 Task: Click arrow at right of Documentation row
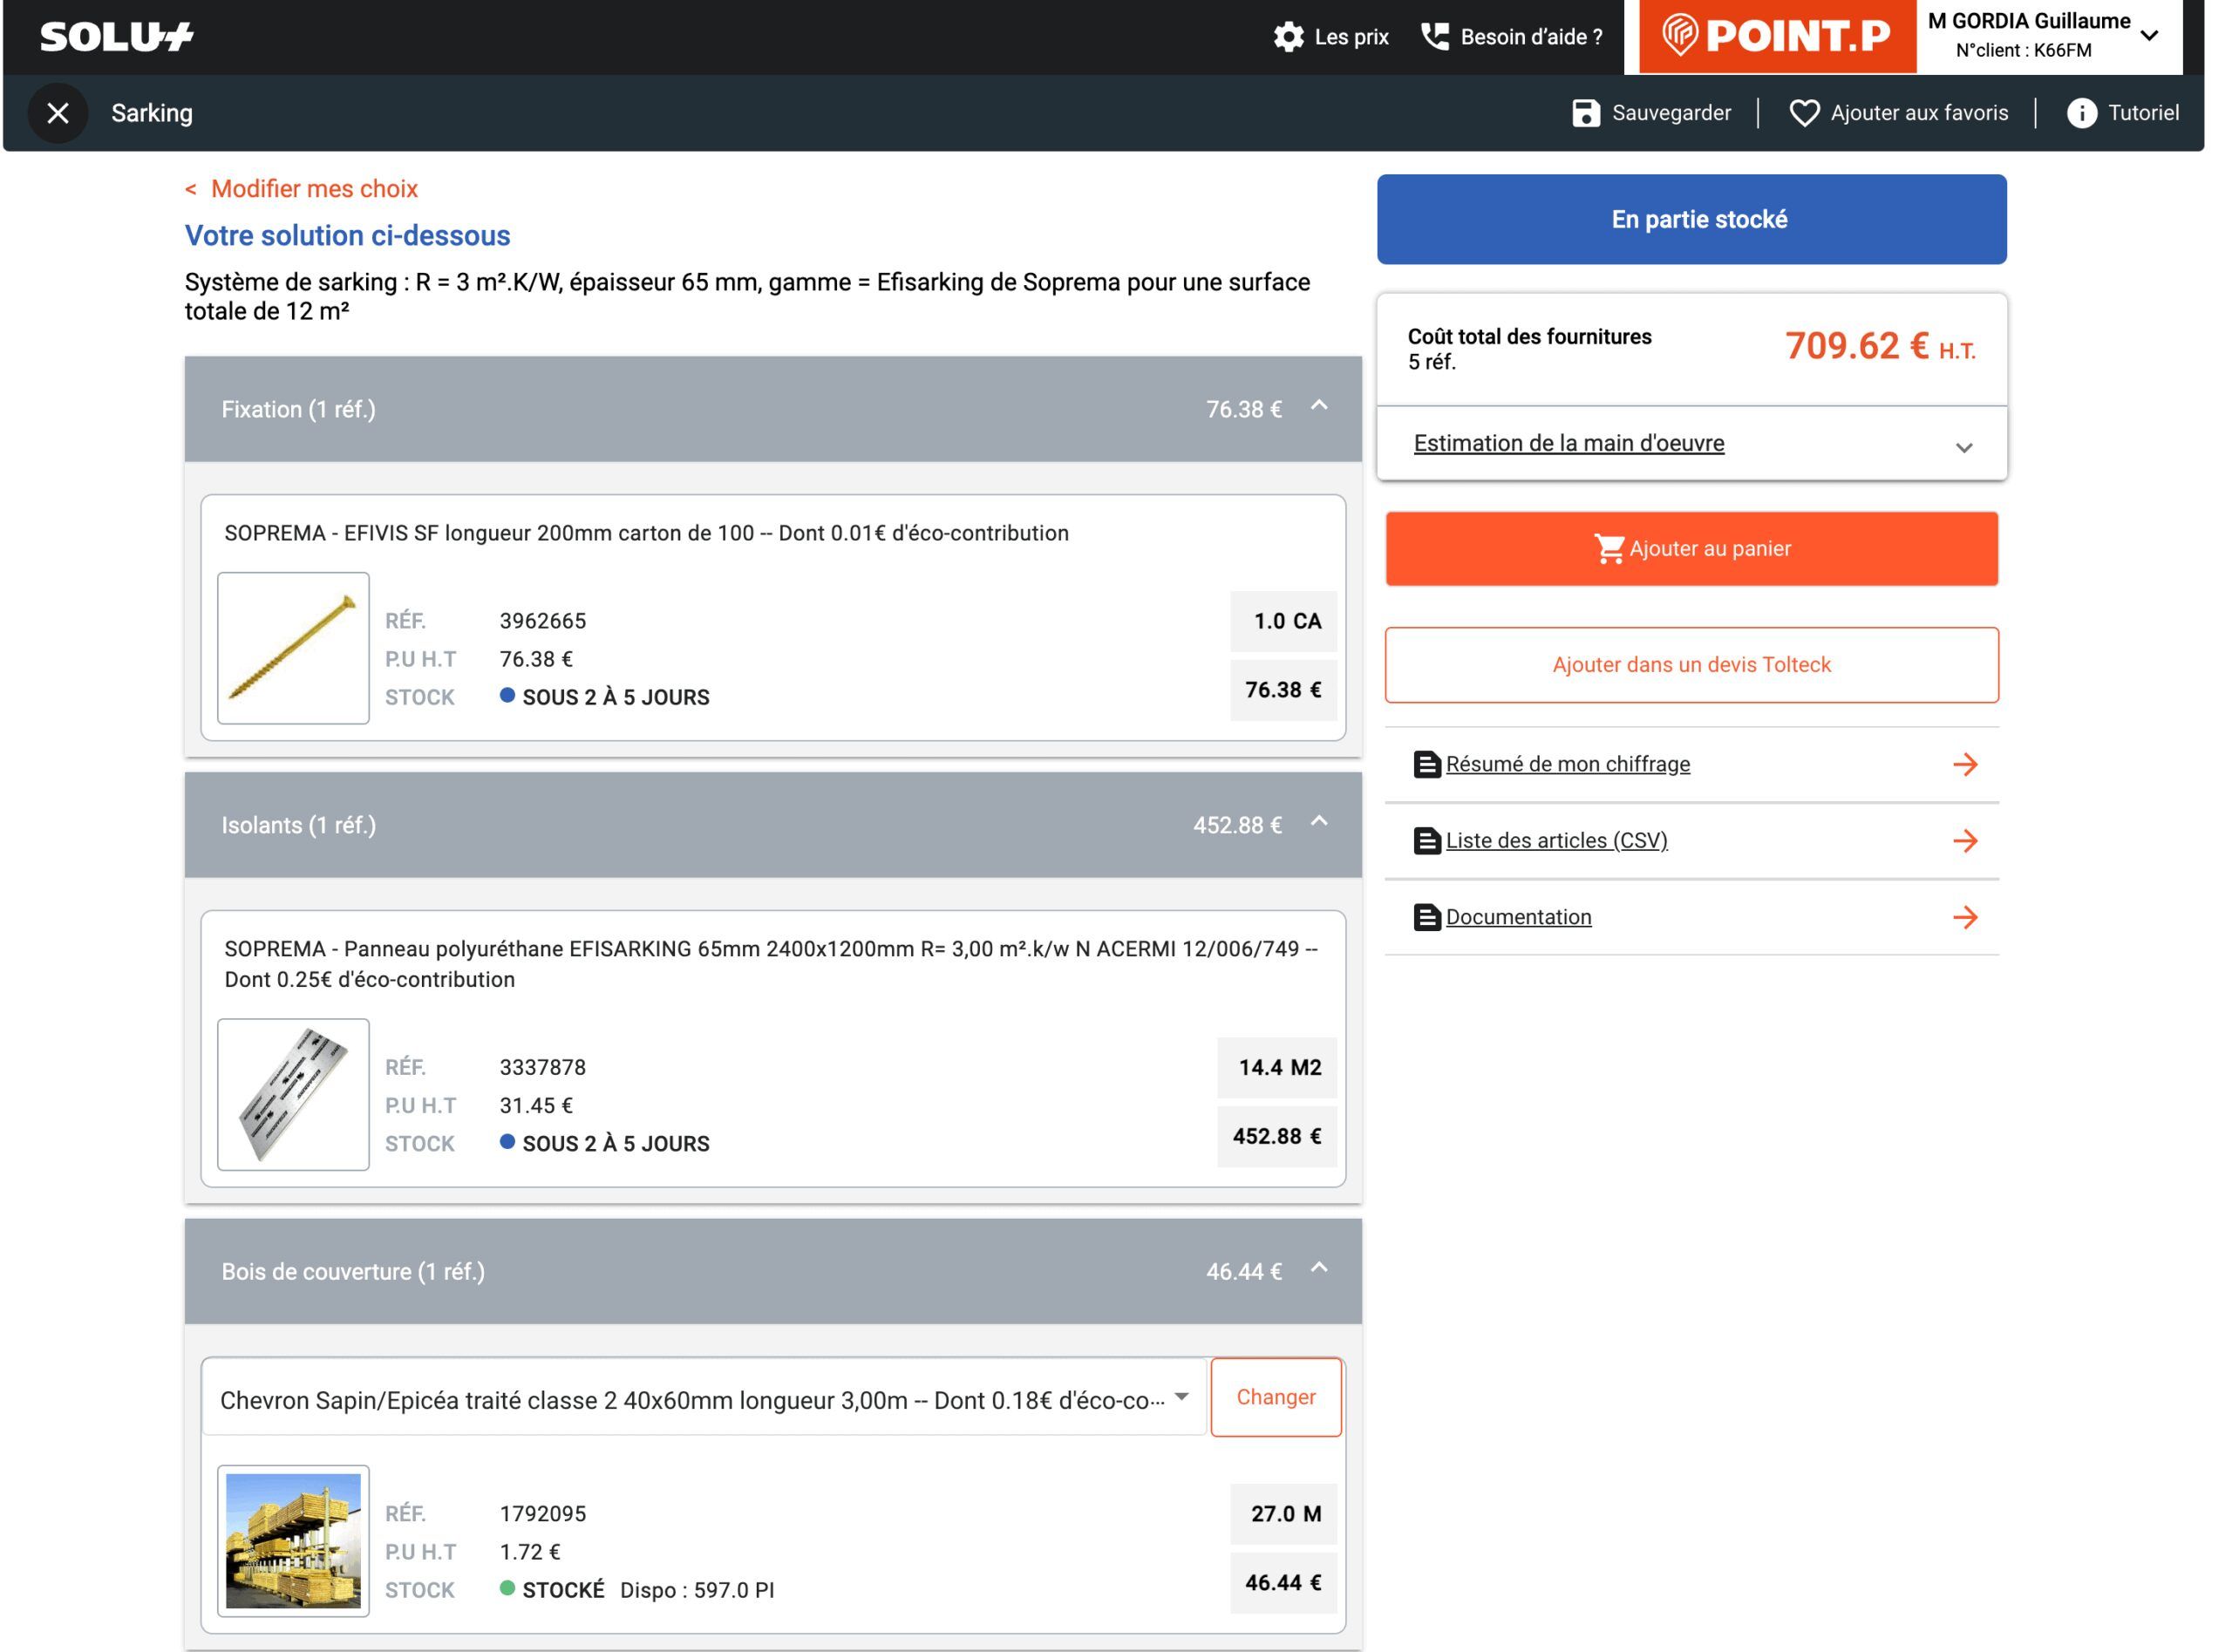coord(1965,917)
